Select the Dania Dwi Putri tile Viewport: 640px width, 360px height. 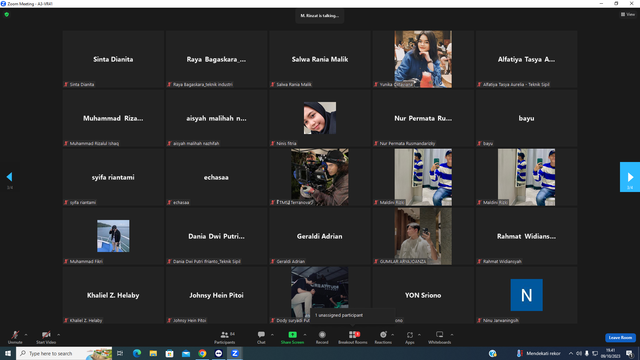pyautogui.click(x=216, y=236)
